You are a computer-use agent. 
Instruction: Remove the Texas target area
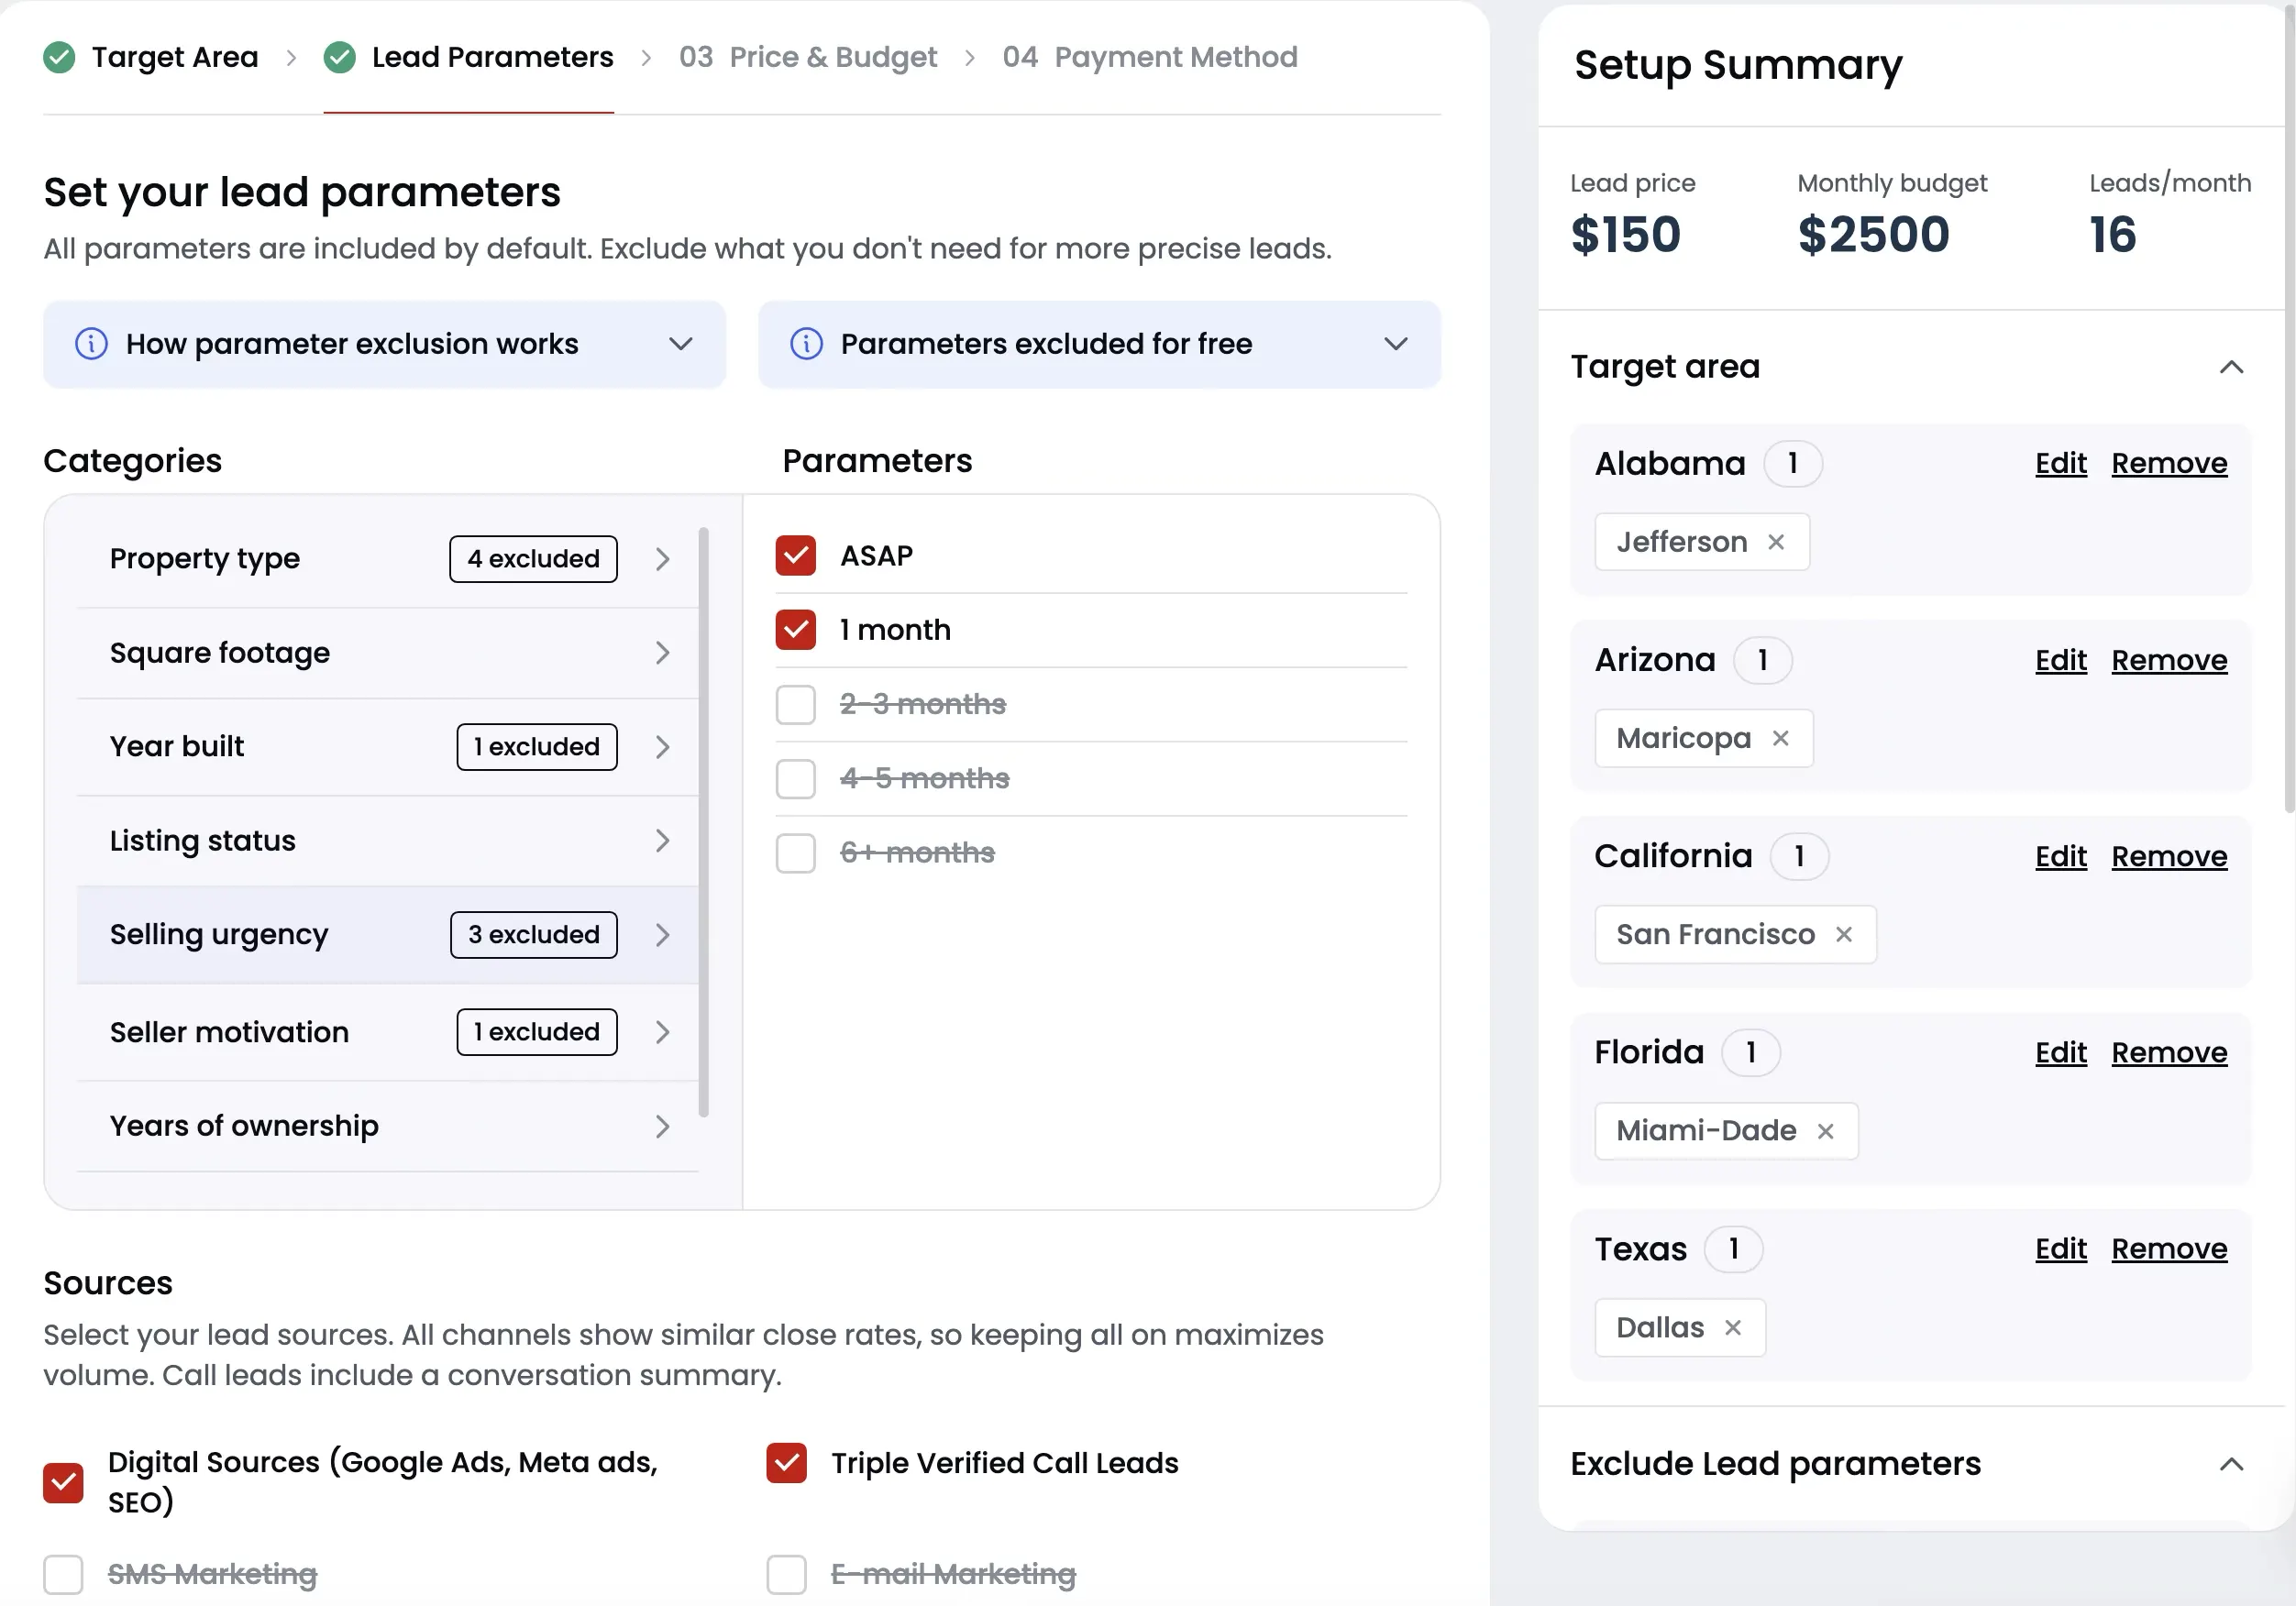pos(2169,1249)
